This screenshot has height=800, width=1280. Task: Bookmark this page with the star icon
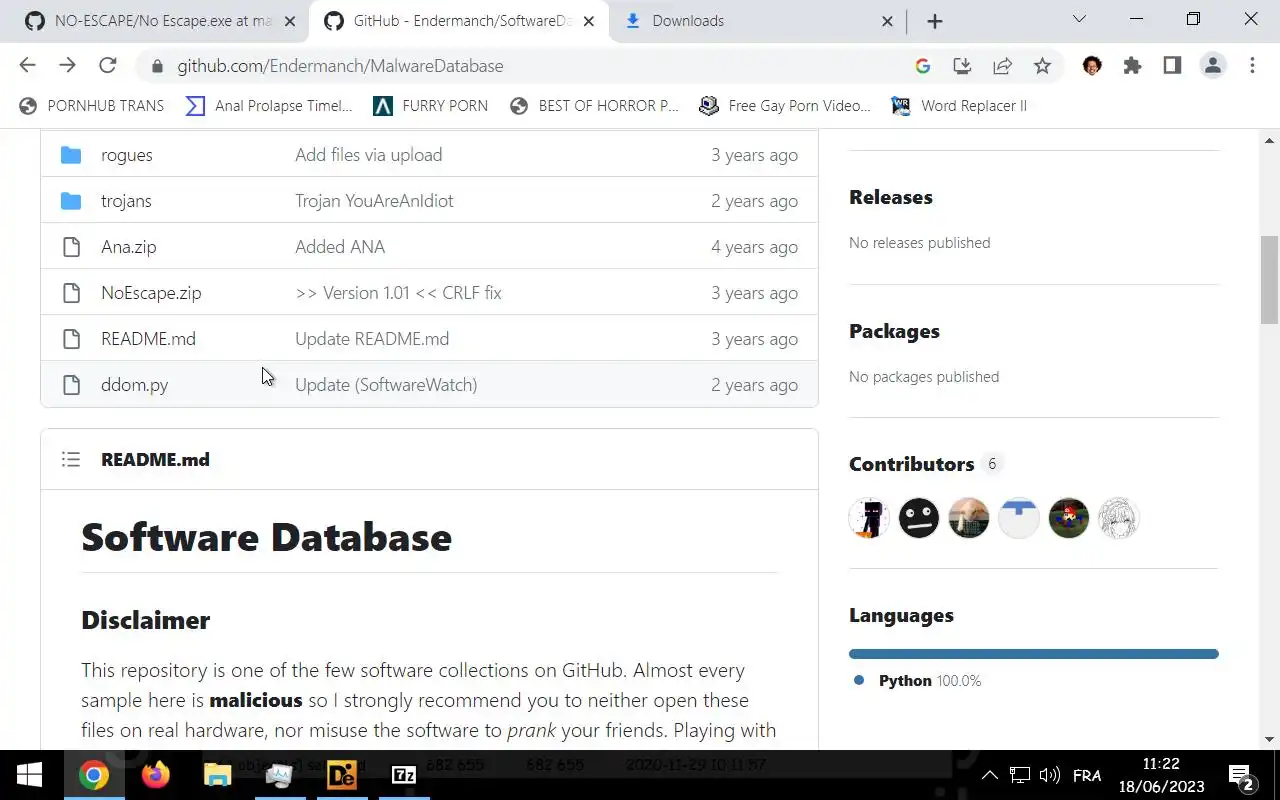click(1042, 66)
